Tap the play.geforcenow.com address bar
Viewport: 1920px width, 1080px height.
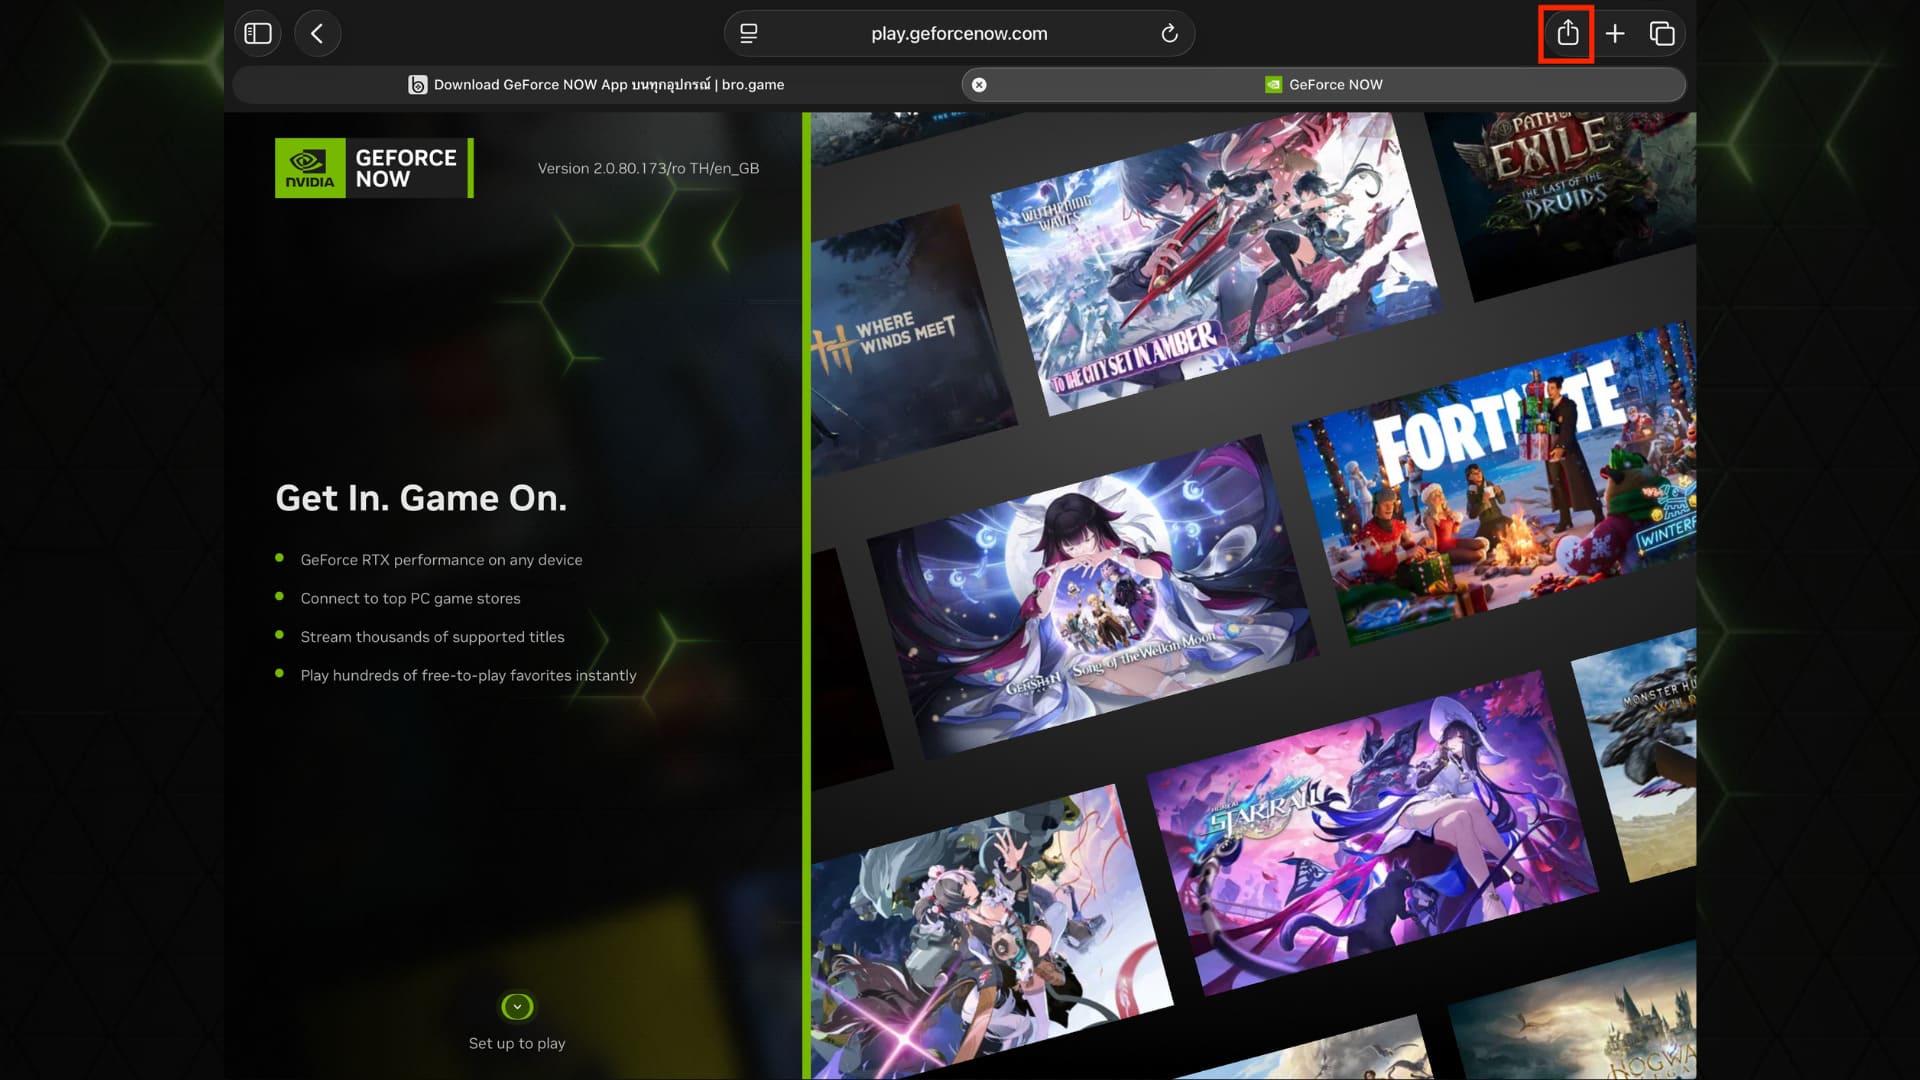958,33
